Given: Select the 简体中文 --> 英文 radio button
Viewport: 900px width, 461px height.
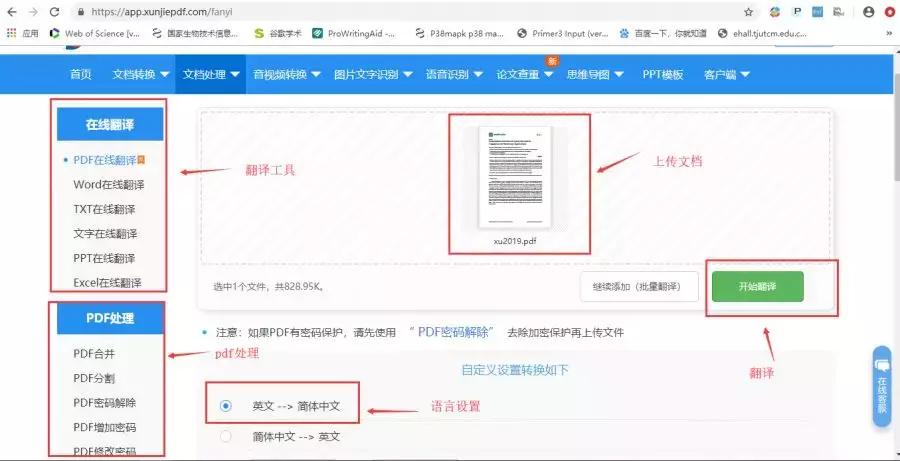Looking at the screenshot, I should tap(226, 436).
